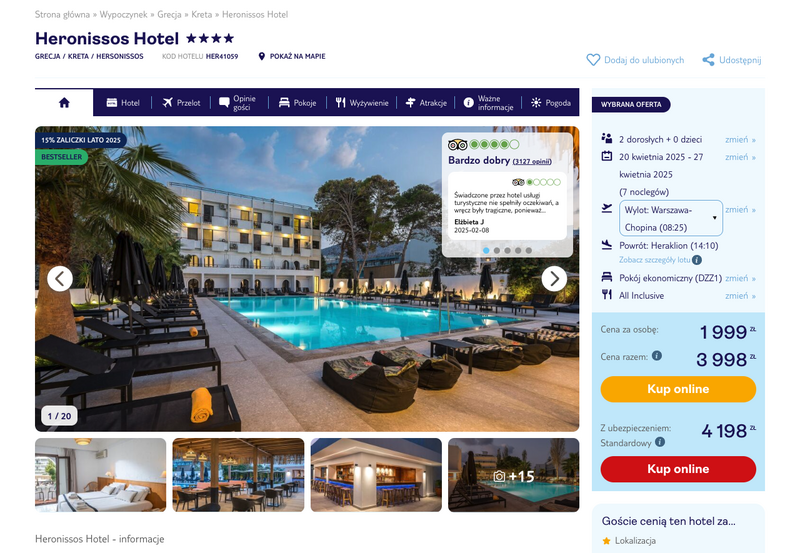Select the second review carousel dot

click(497, 250)
